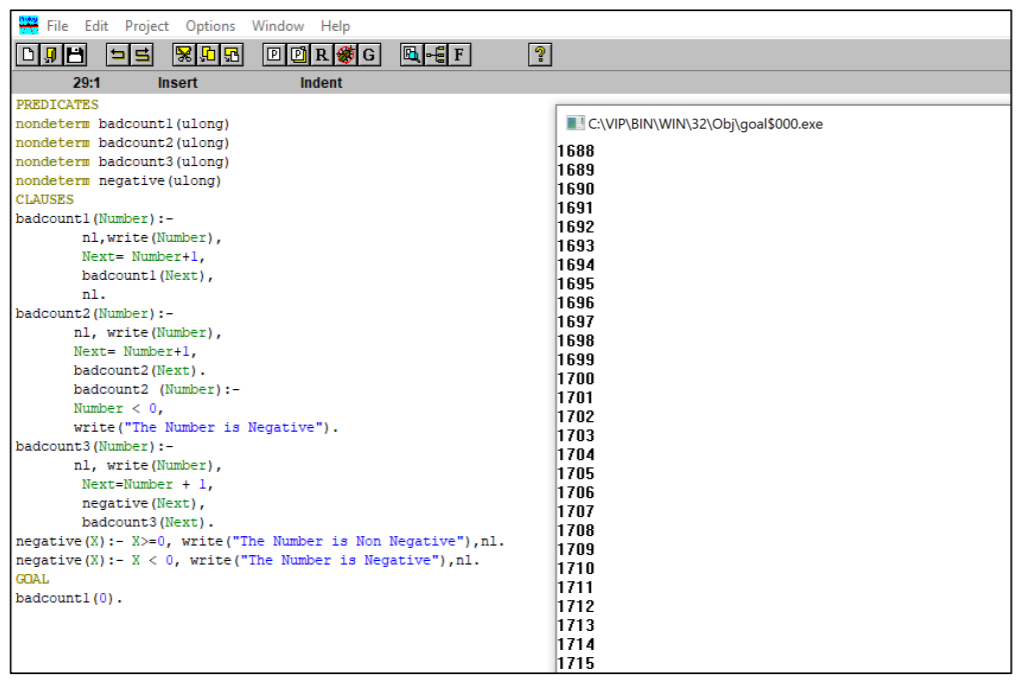Toggle Indent mode in the status bar
This screenshot has width=1036, height=697.
pyautogui.click(x=320, y=83)
